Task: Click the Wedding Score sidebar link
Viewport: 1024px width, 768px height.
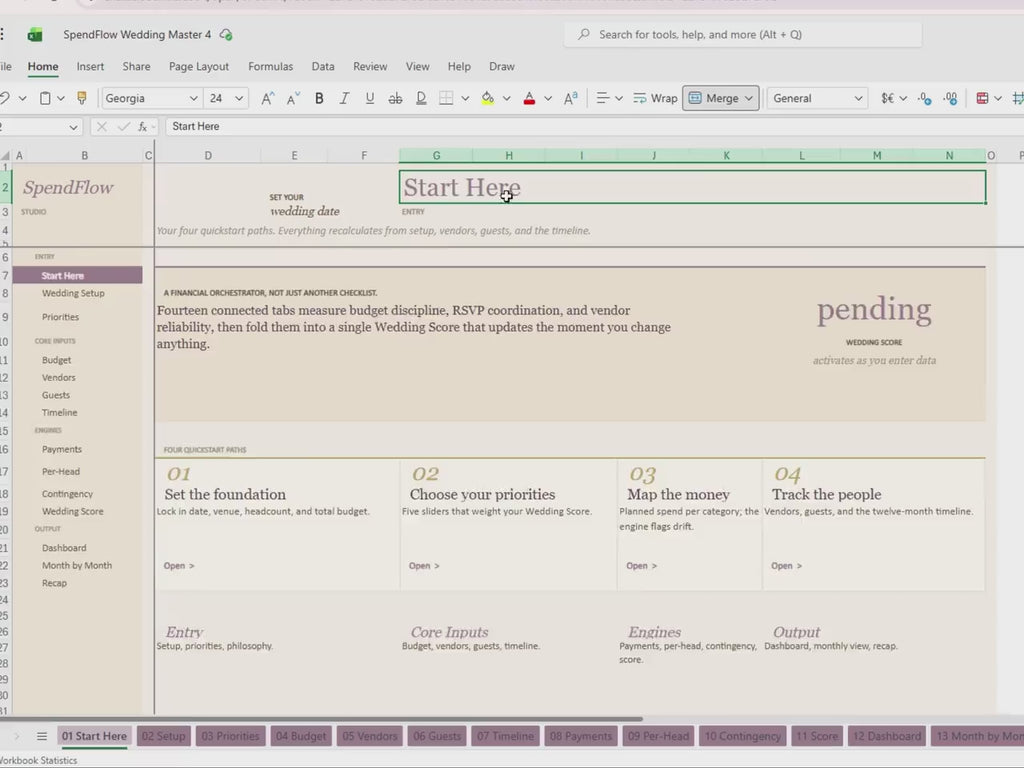Action: pos(72,511)
